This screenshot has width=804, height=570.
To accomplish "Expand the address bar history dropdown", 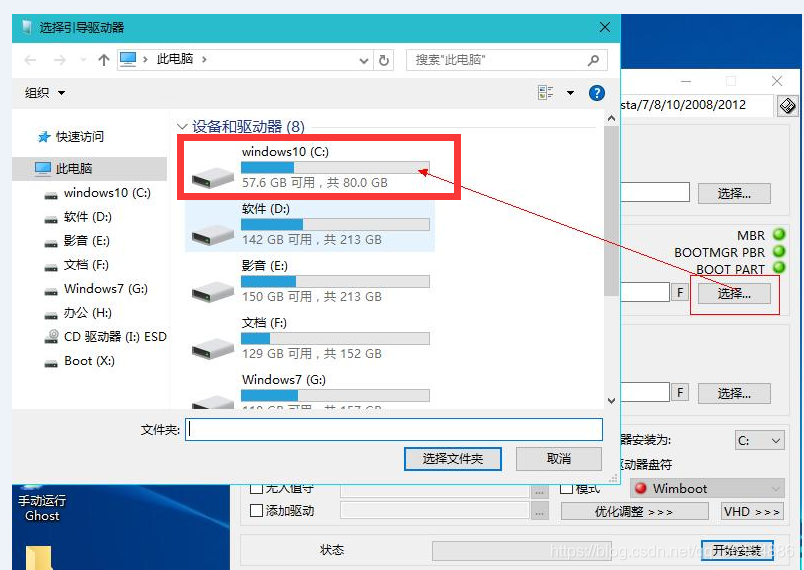I will (x=364, y=60).
